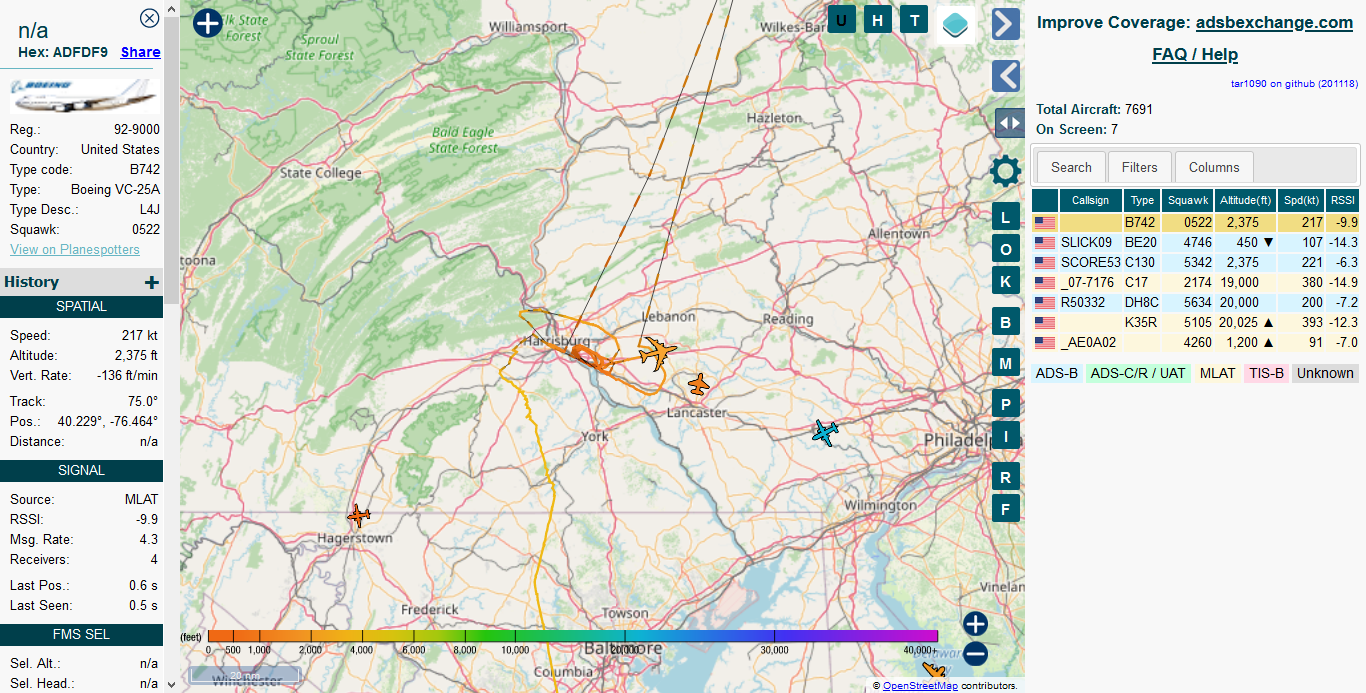Toggle the F map option button
The height and width of the screenshot is (693, 1366).
tap(1006, 508)
